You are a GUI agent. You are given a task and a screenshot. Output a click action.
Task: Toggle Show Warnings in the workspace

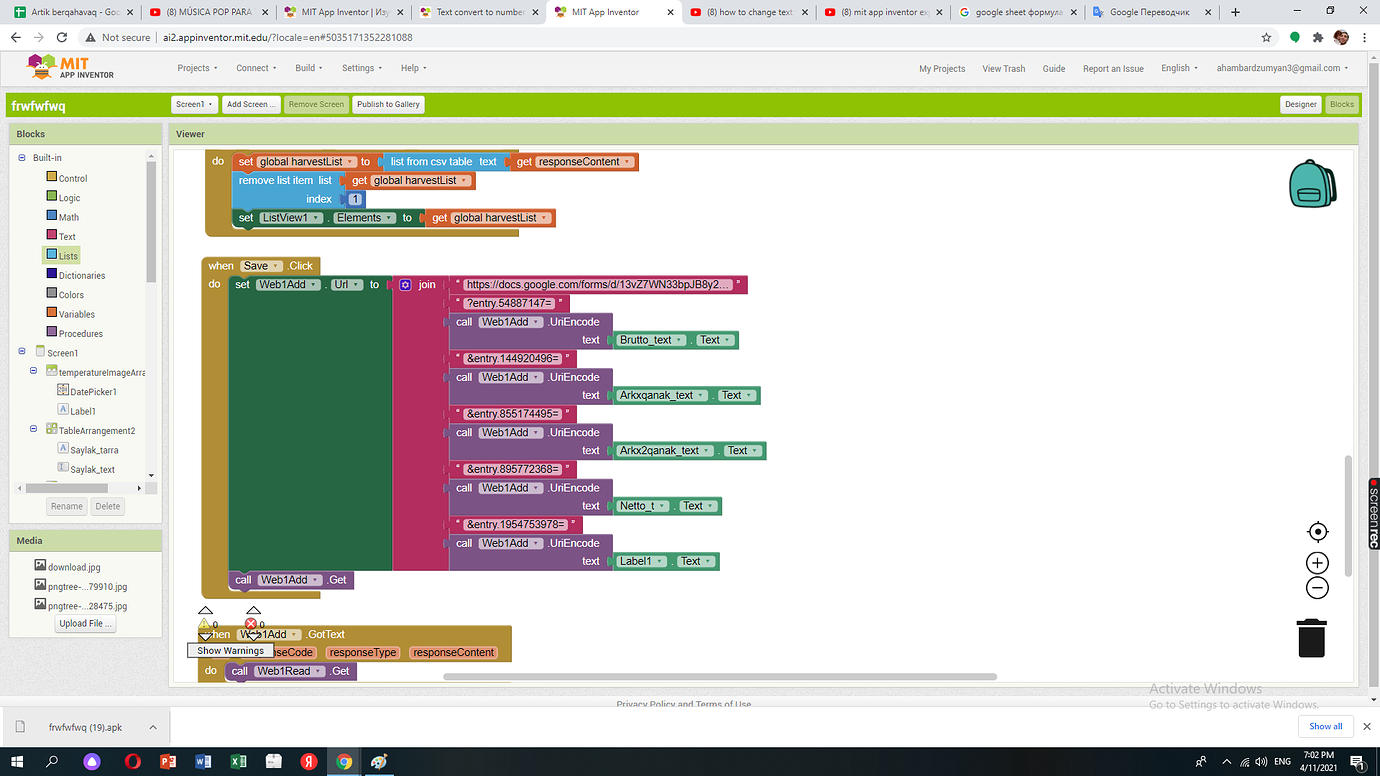click(x=230, y=650)
